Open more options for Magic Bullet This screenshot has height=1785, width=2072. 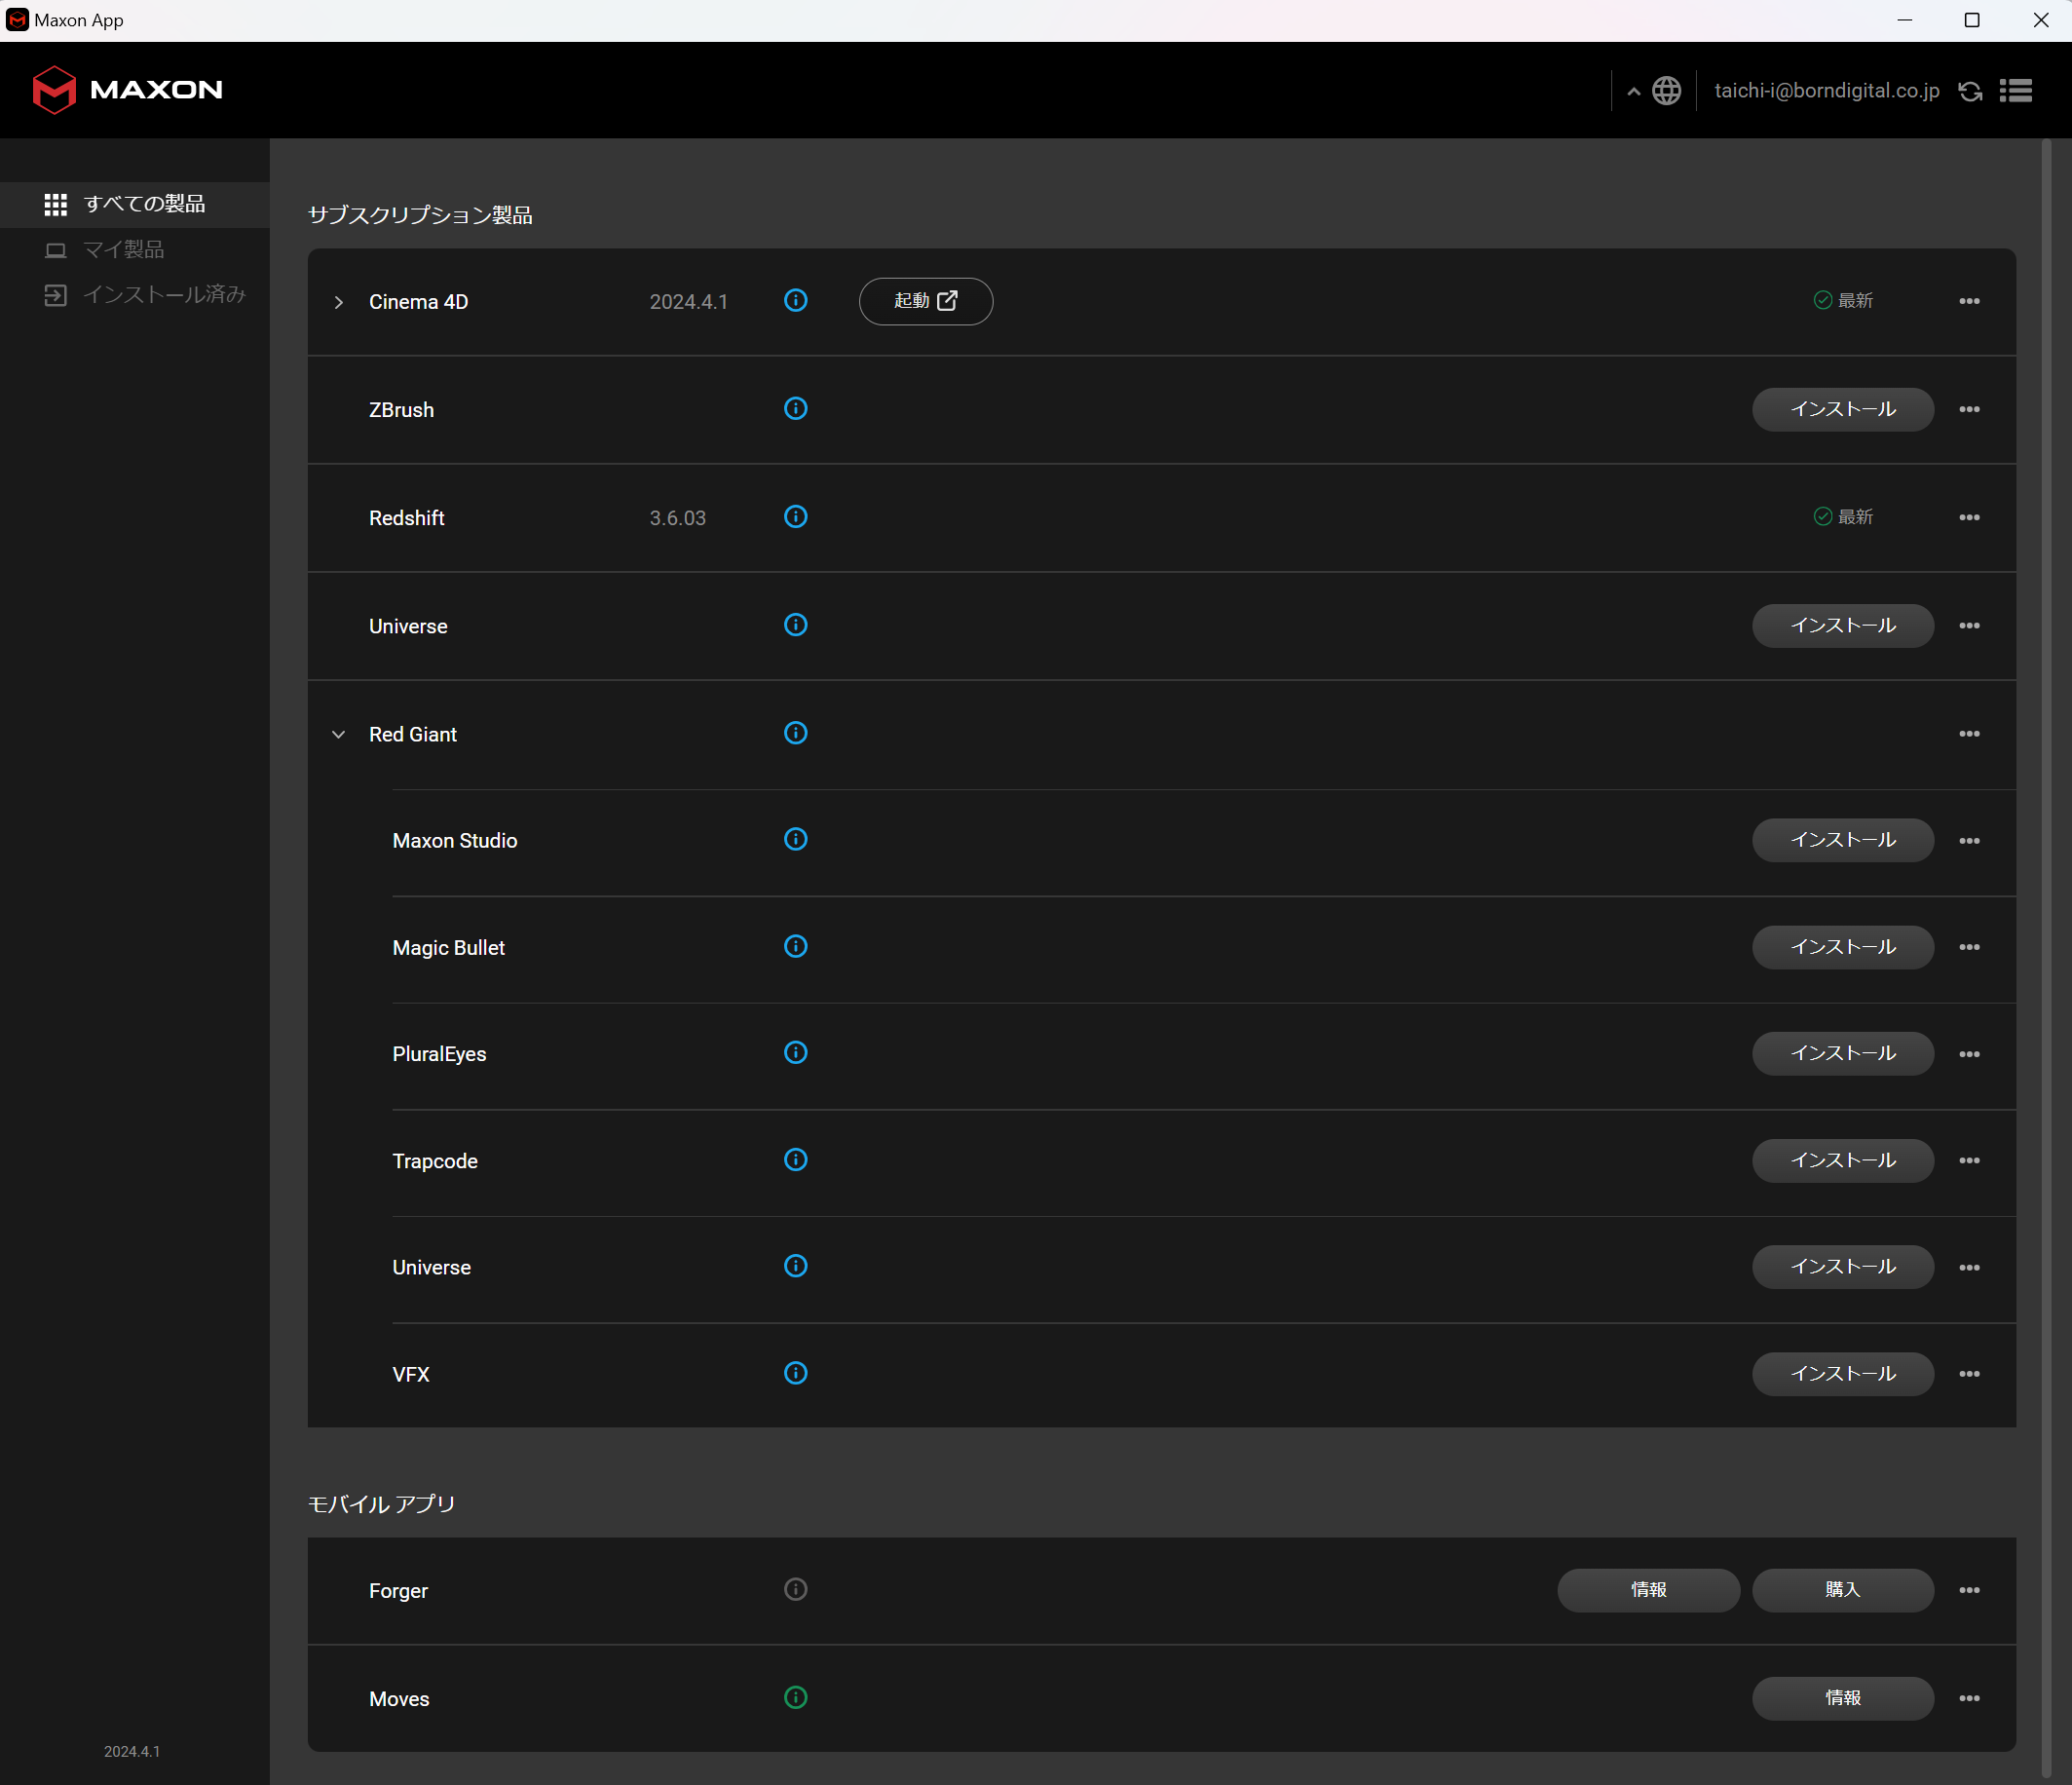tap(1969, 947)
